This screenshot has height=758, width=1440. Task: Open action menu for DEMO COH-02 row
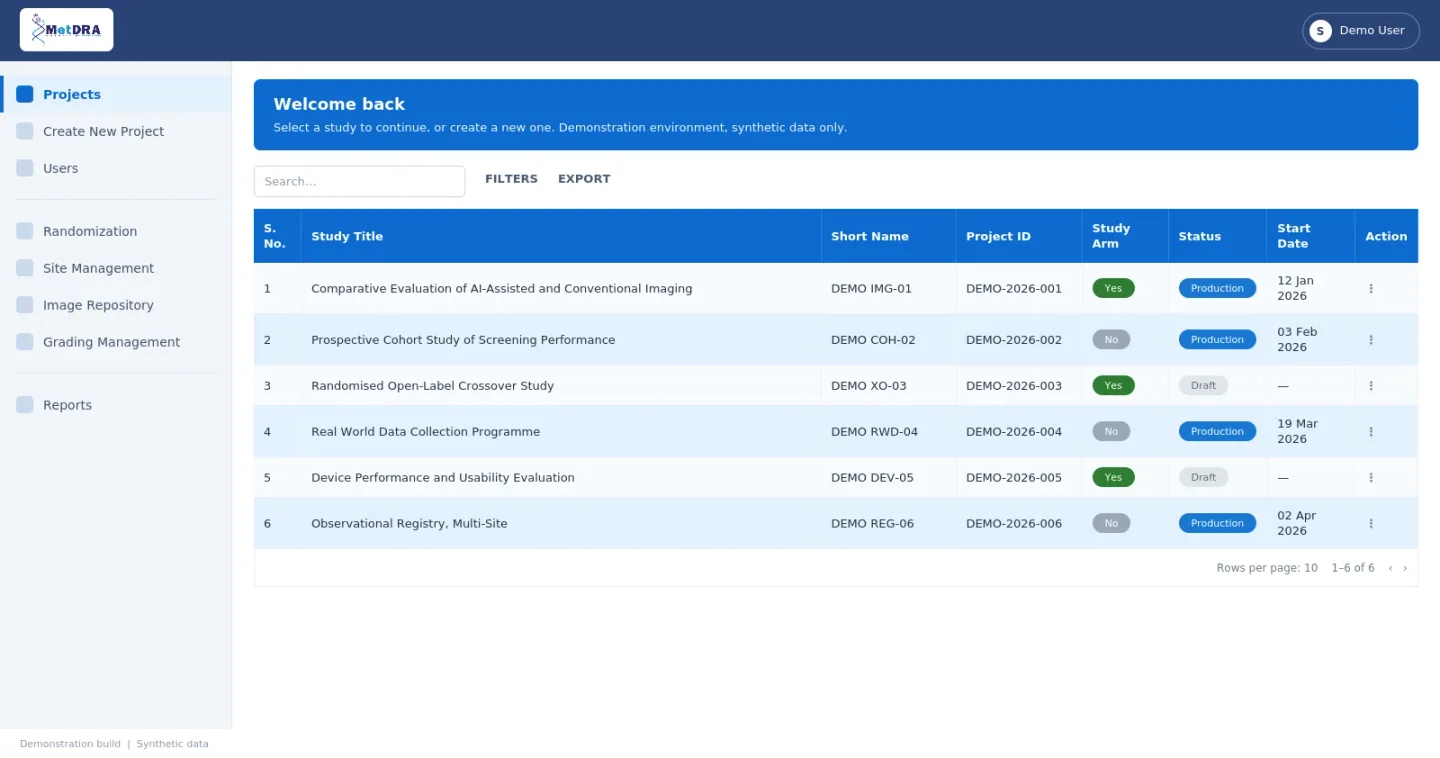point(1371,340)
